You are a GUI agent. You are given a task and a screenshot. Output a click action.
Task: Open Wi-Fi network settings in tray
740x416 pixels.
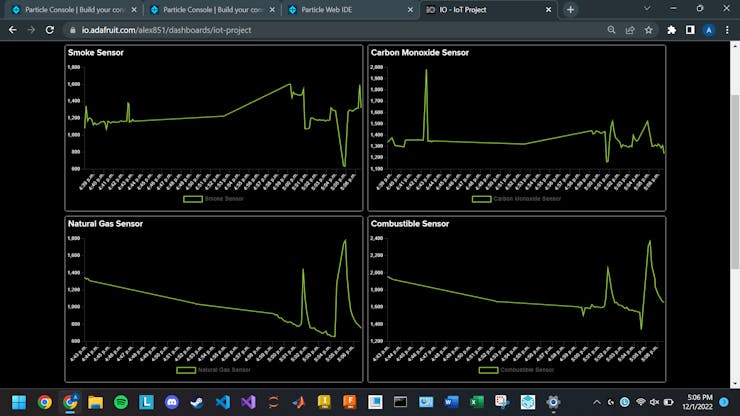coord(640,402)
